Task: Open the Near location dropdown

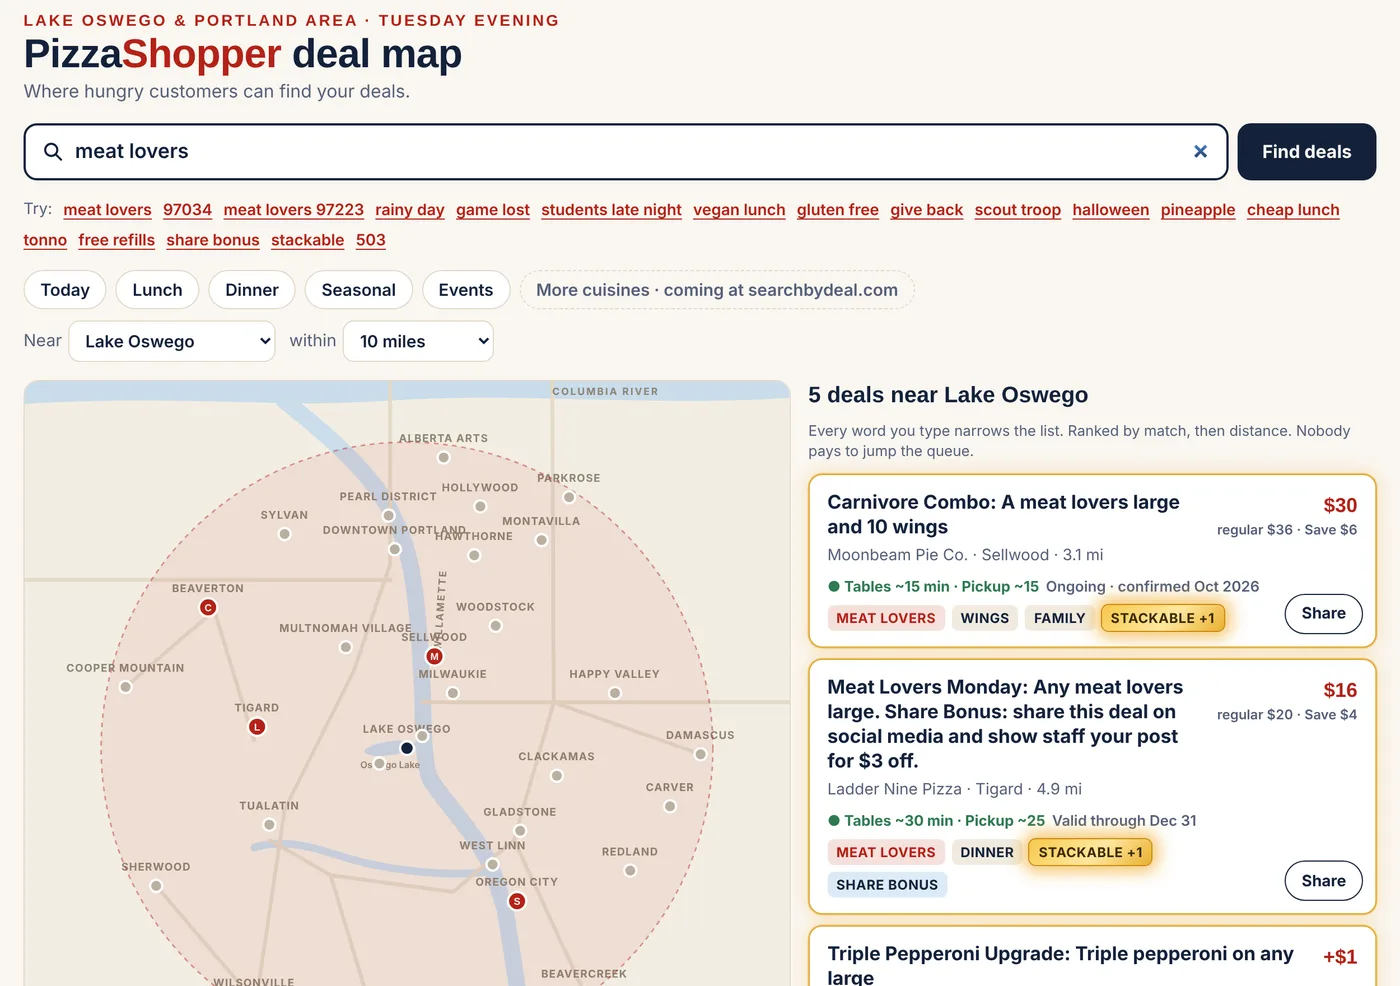Action: [172, 341]
